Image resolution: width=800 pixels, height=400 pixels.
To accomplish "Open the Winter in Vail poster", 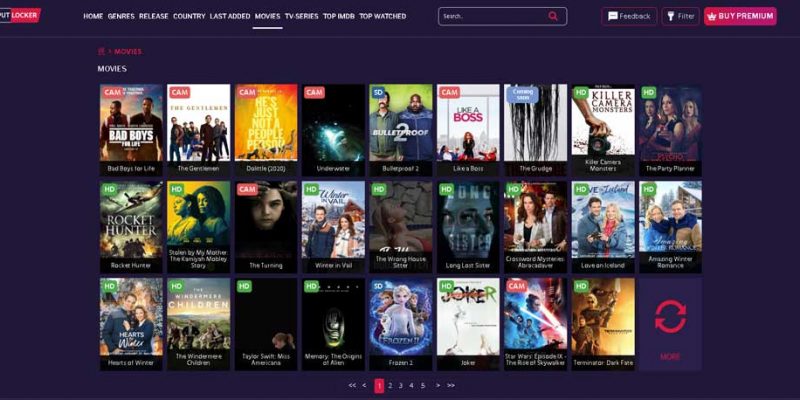I will point(333,227).
